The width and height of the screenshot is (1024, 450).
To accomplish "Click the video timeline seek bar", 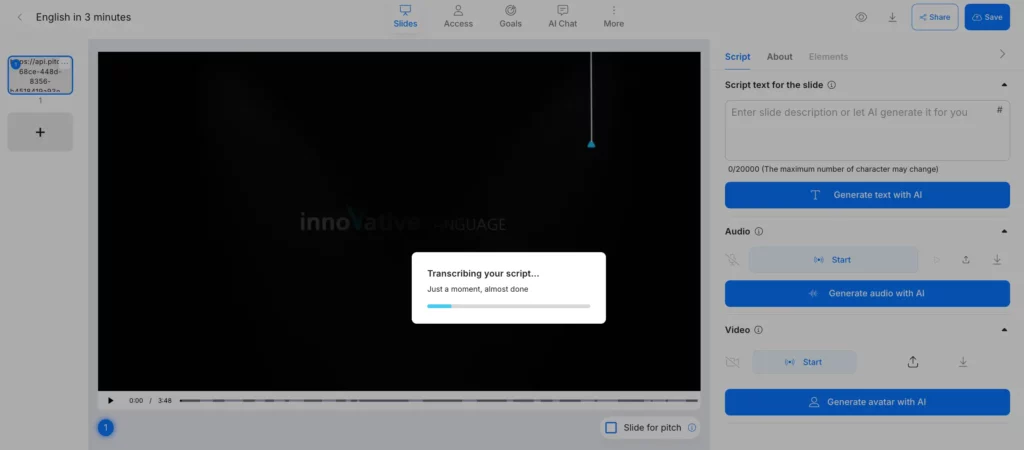I will (x=440, y=400).
